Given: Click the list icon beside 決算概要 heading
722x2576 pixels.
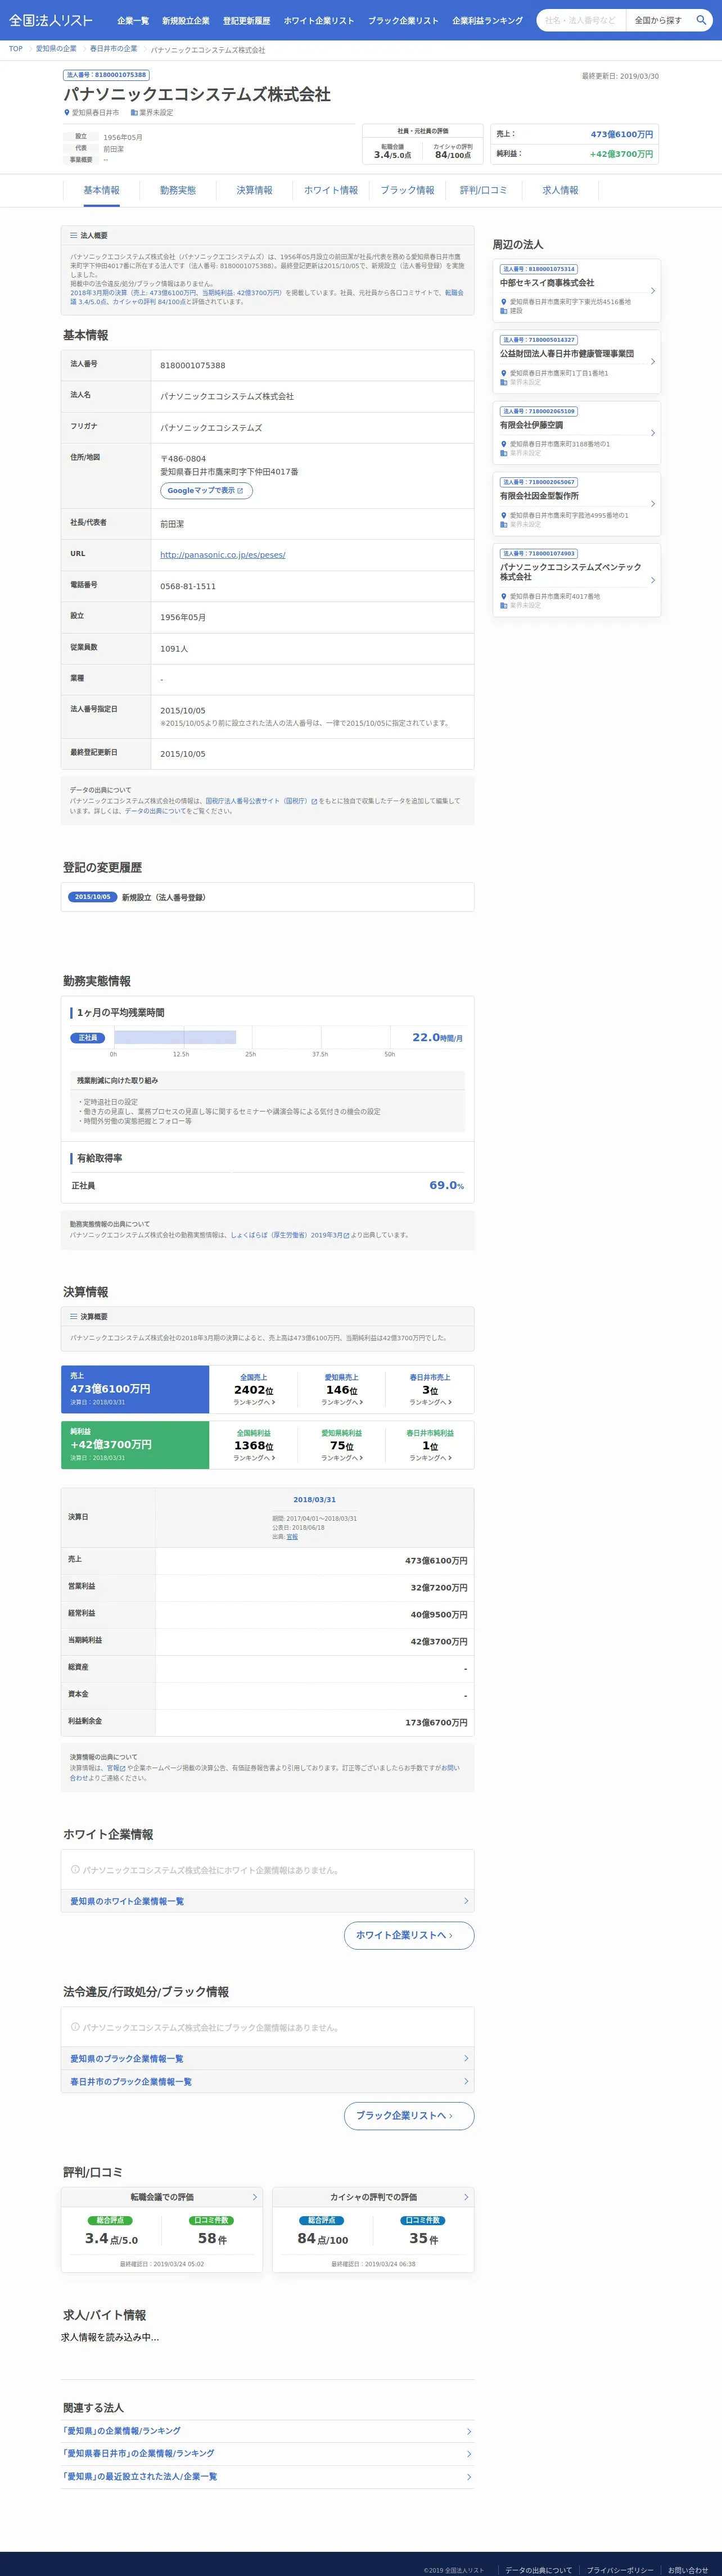Looking at the screenshot, I should coord(73,1316).
